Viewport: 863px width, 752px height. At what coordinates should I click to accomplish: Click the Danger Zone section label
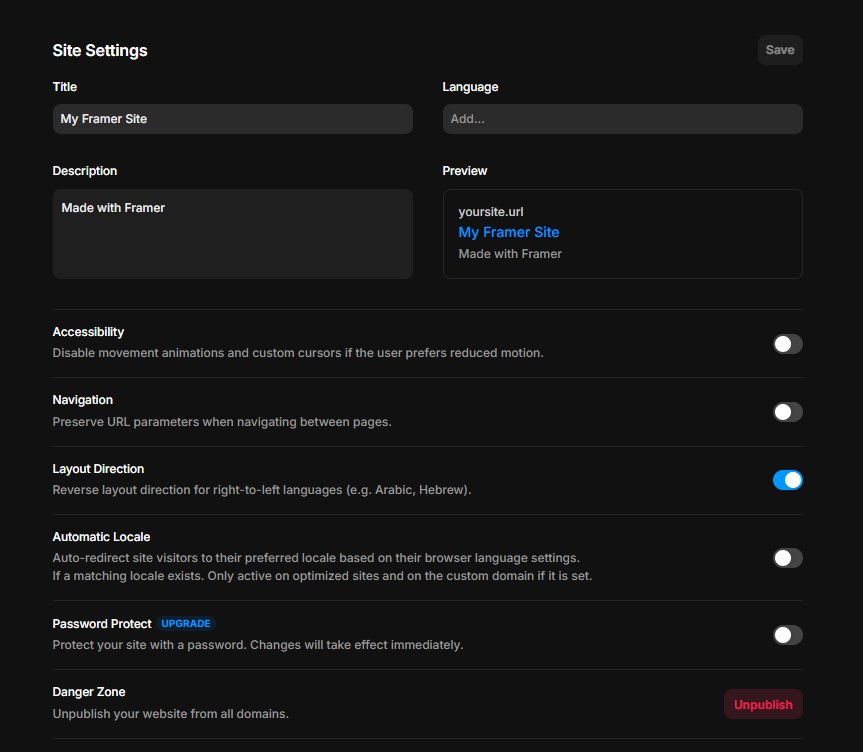tap(89, 692)
